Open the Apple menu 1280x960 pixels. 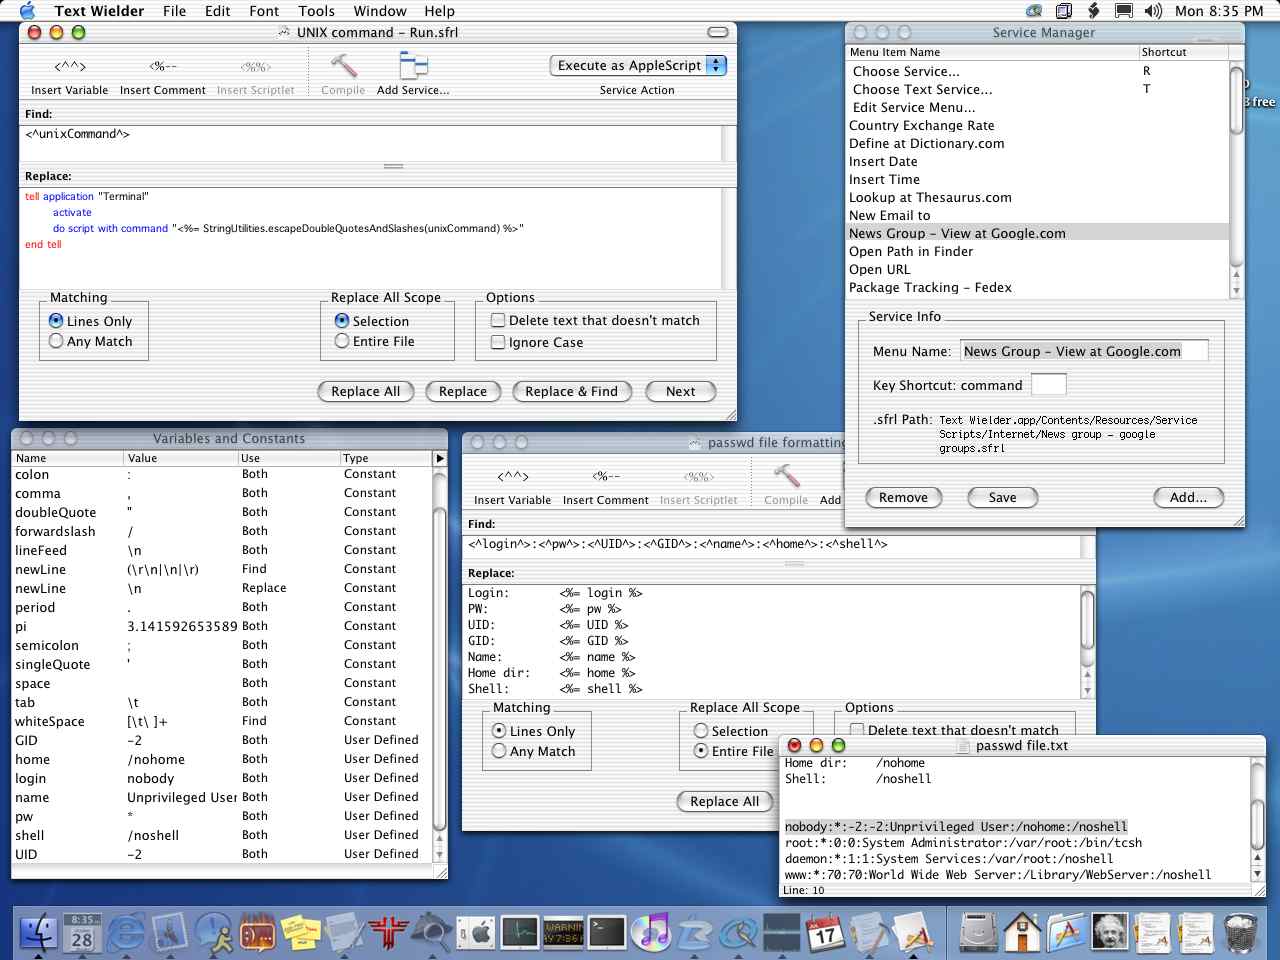tap(27, 11)
